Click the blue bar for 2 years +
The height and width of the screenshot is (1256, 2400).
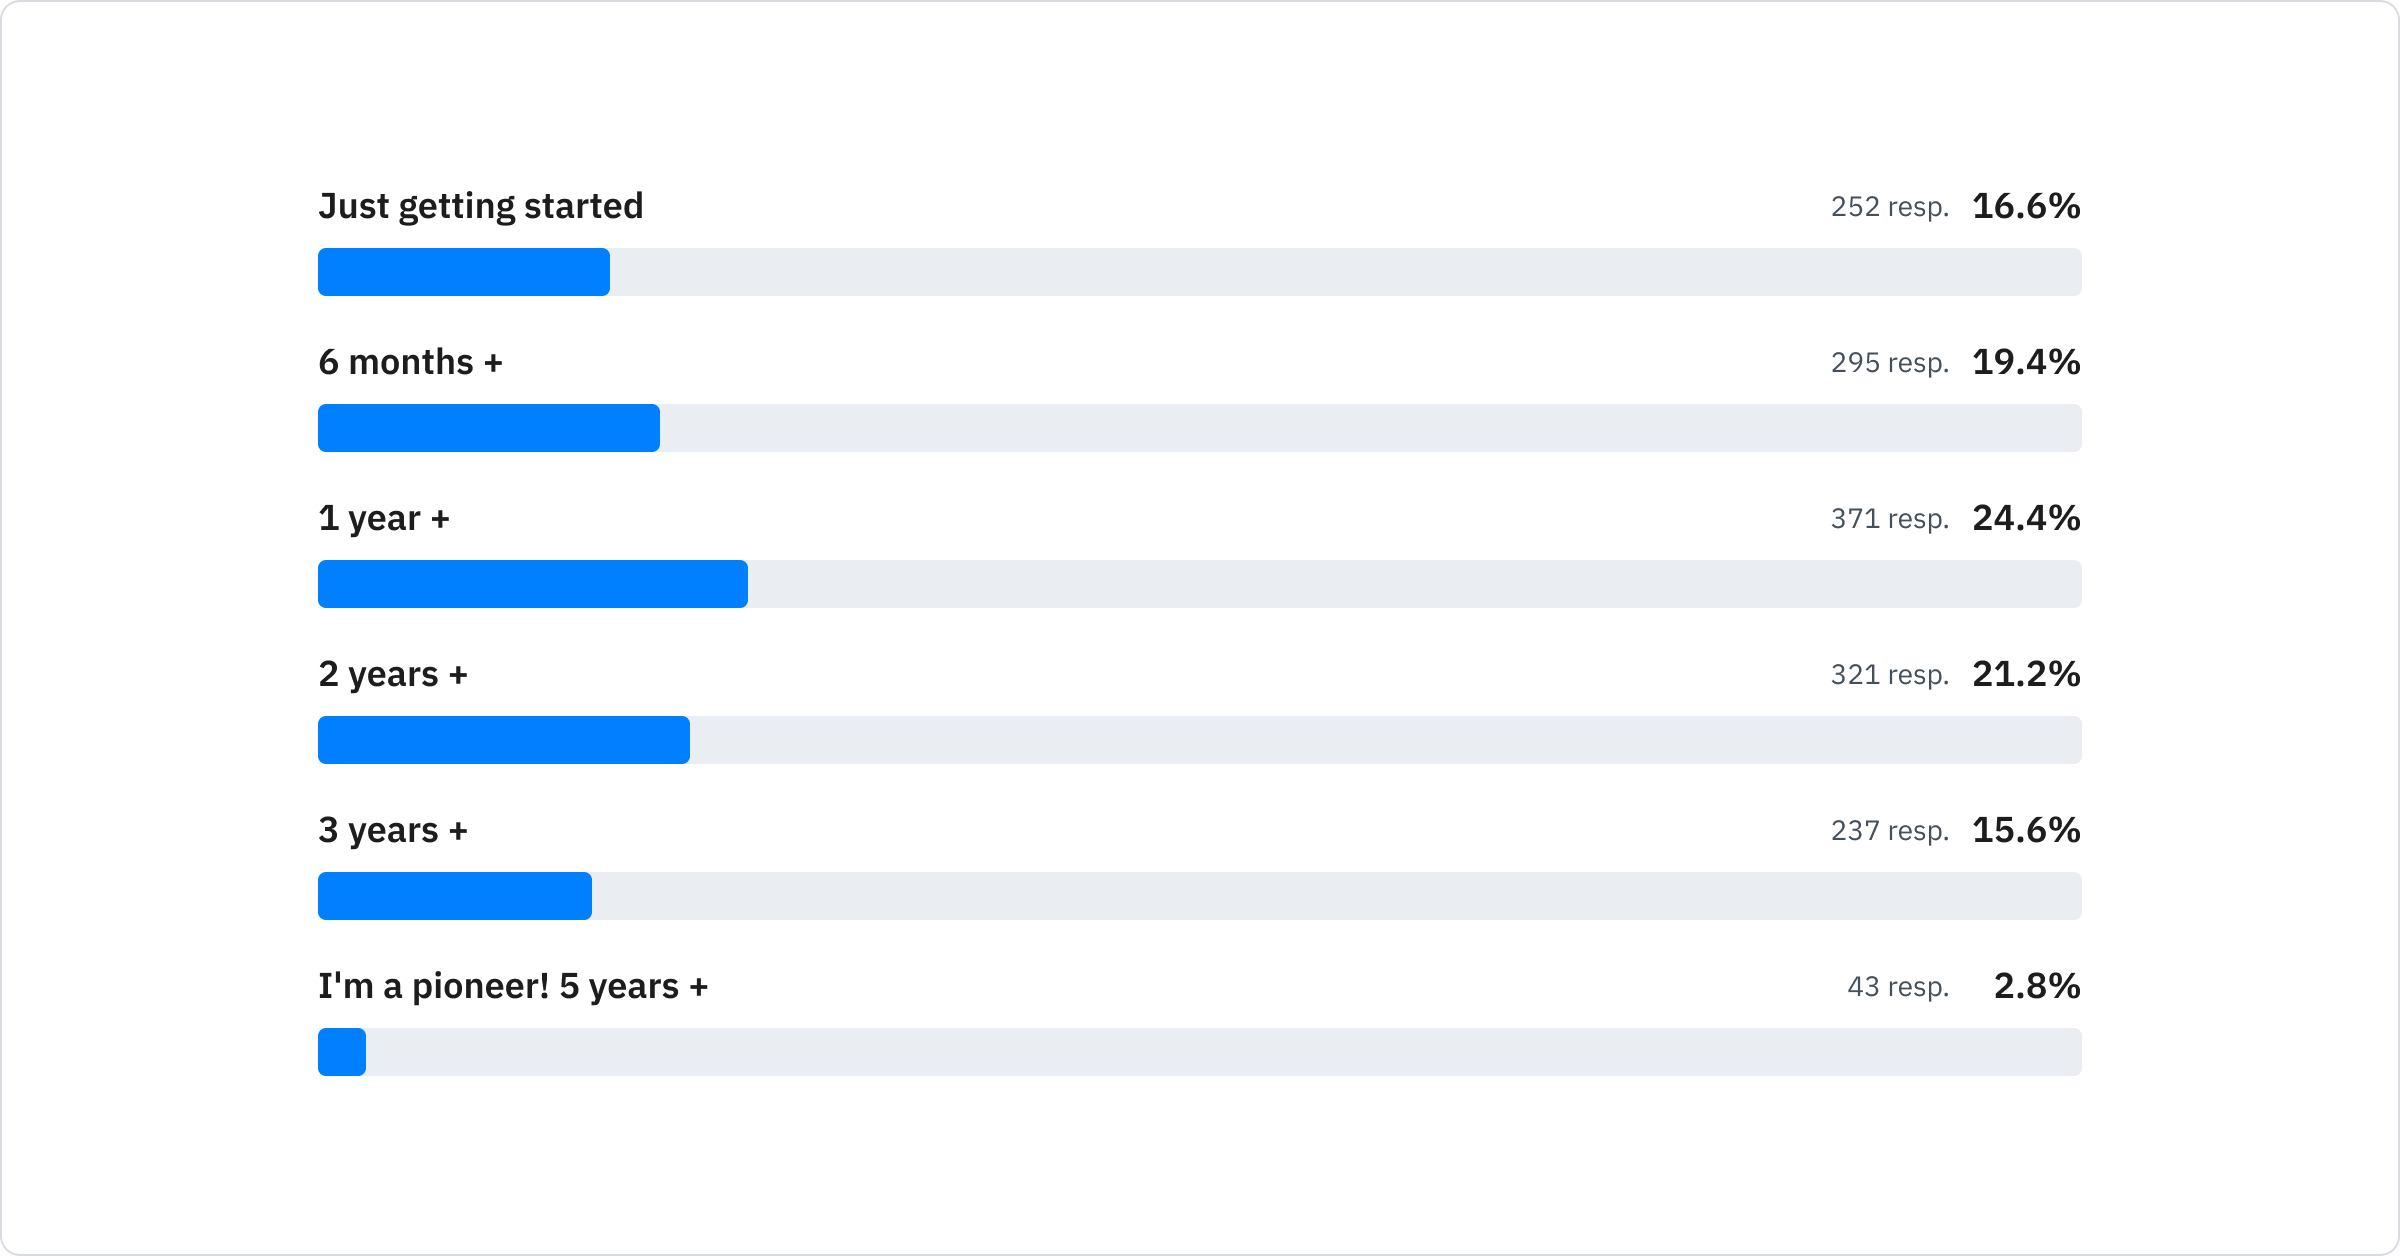[504, 740]
